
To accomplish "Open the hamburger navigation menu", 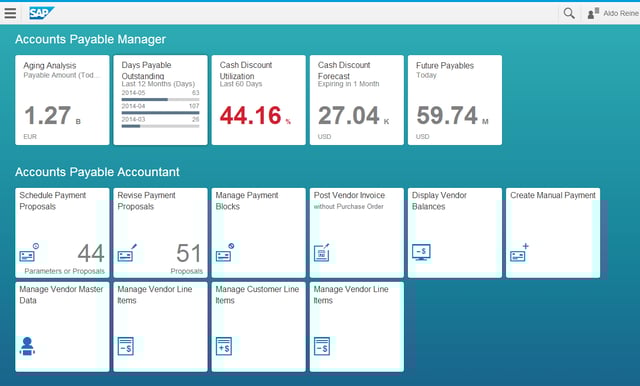I will (x=10, y=13).
